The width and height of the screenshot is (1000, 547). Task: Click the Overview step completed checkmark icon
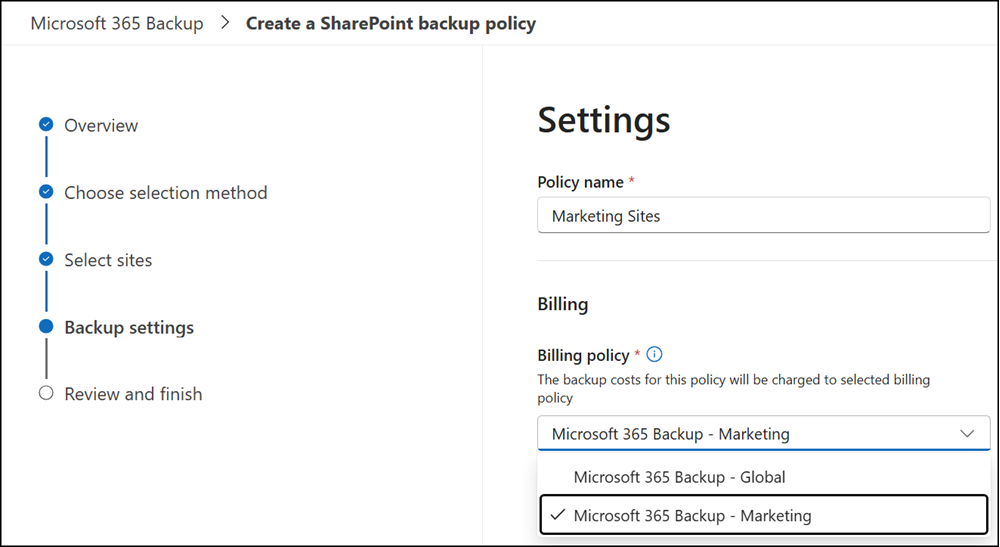click(x=46, y=124)
